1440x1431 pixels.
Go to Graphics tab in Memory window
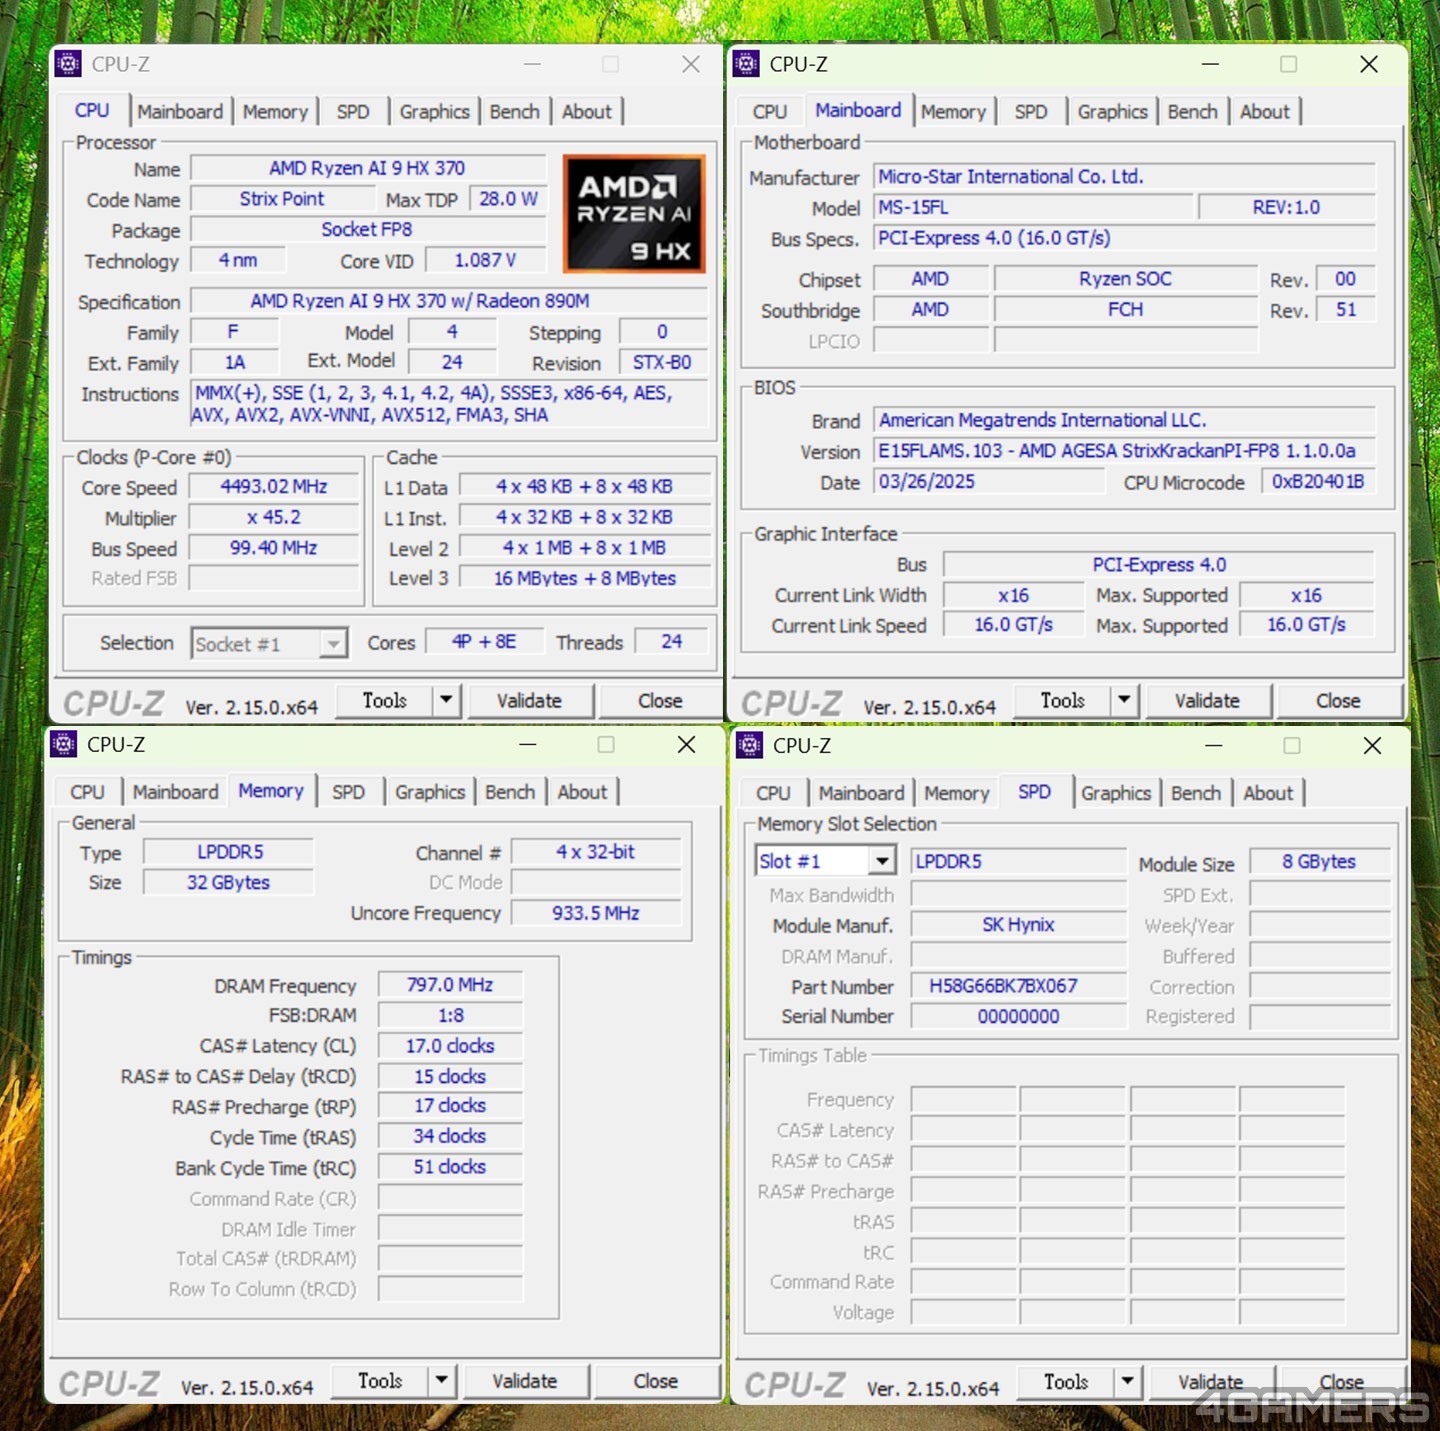pyautogui.click(x=430, y=792)
